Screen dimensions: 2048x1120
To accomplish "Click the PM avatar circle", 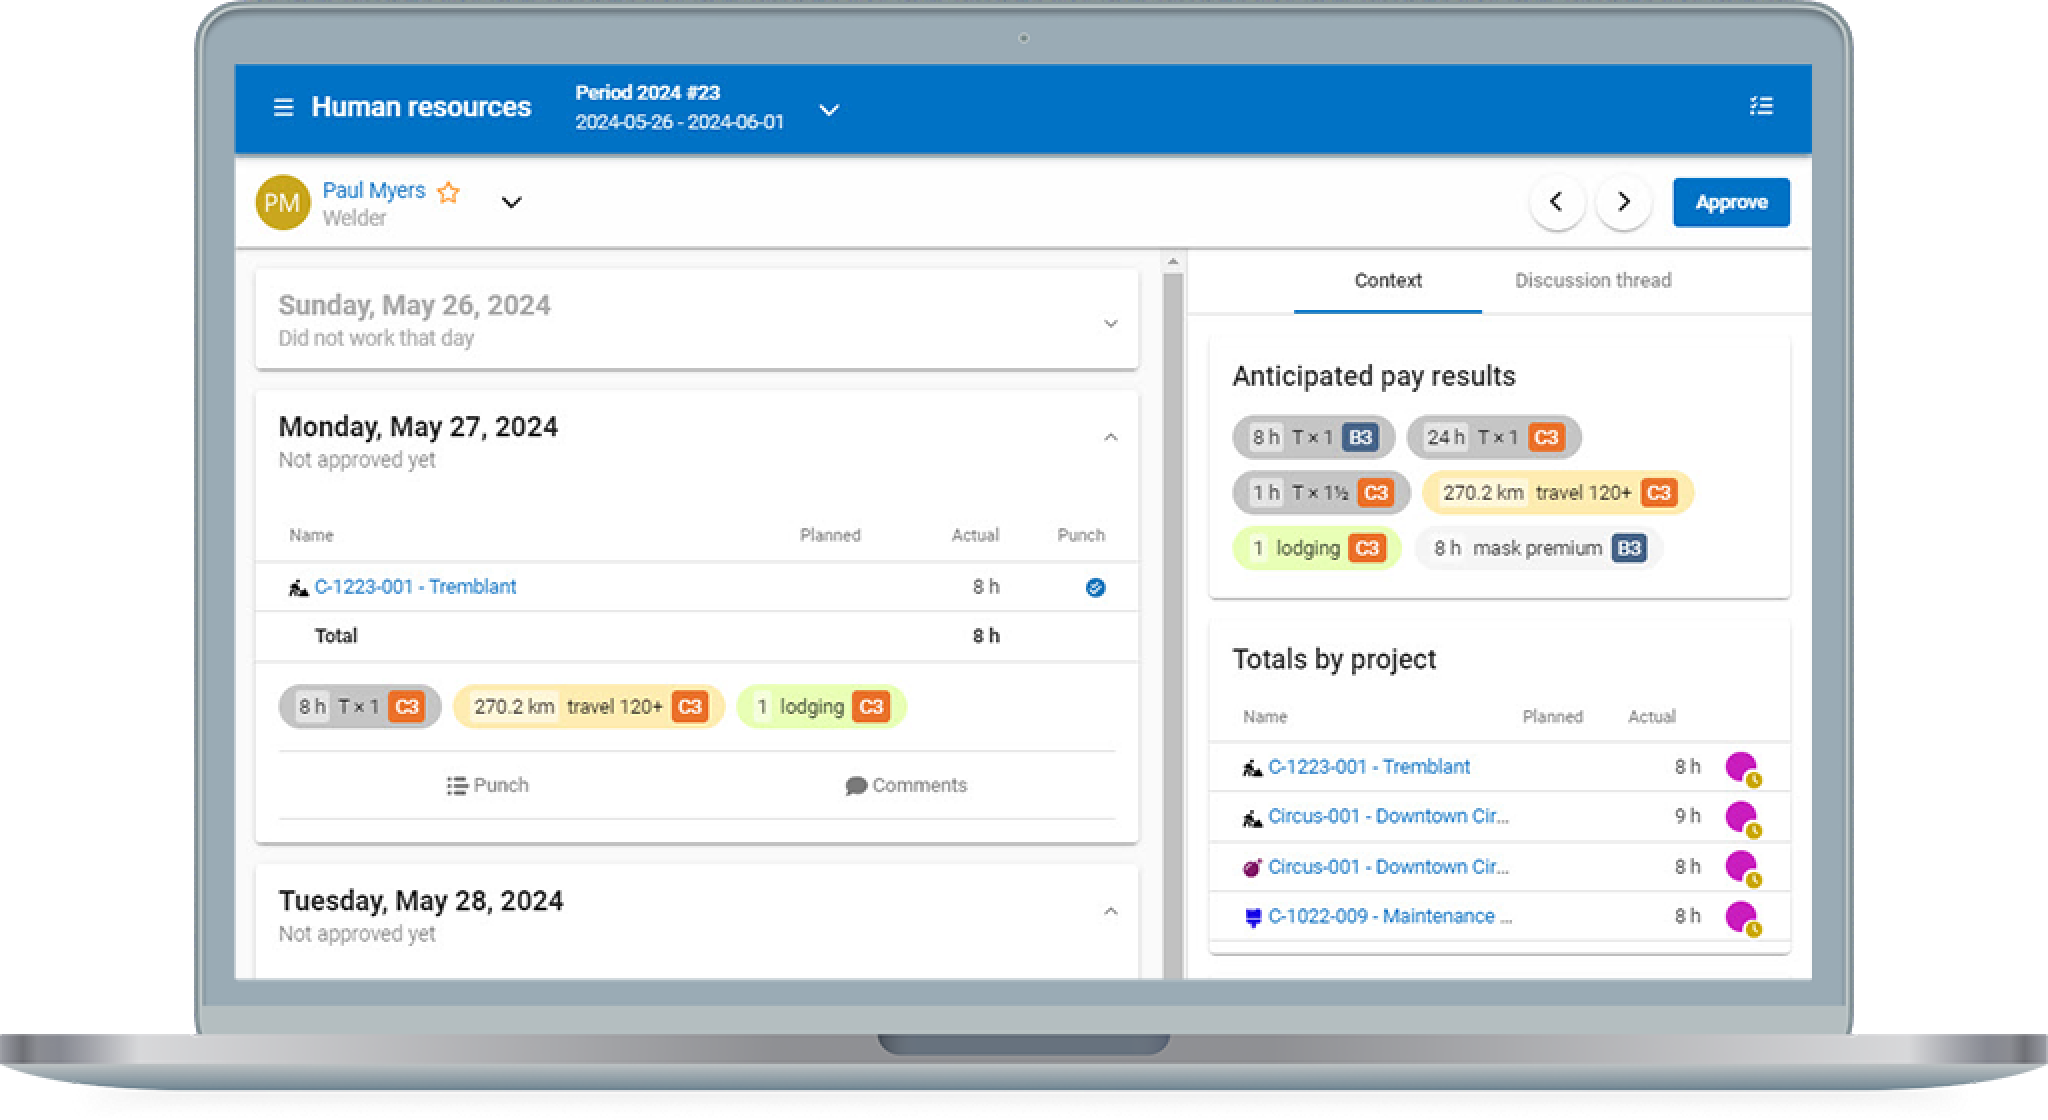I will (282, 203).
